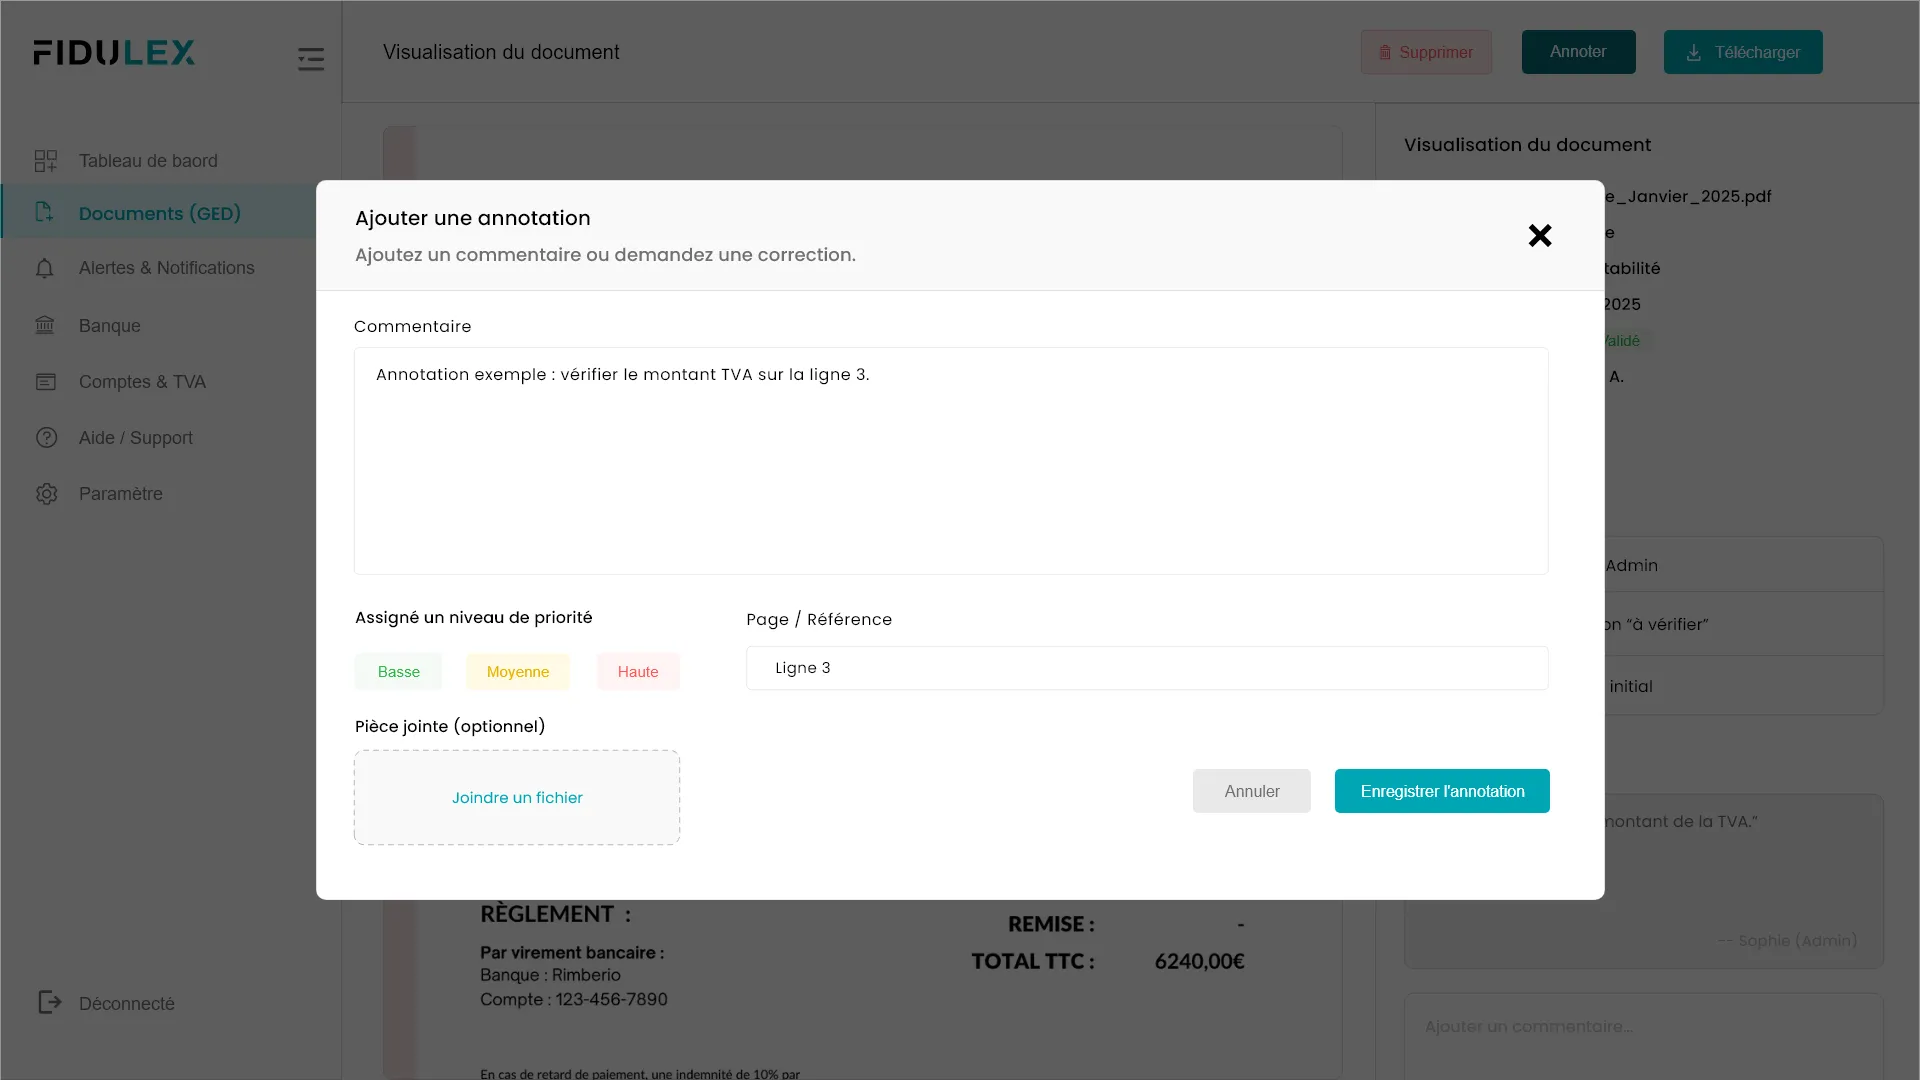This screenshot has height=1080, width=1920.
Task: Focus the Page / Référence field
Action: click(x=1146, y=668)
